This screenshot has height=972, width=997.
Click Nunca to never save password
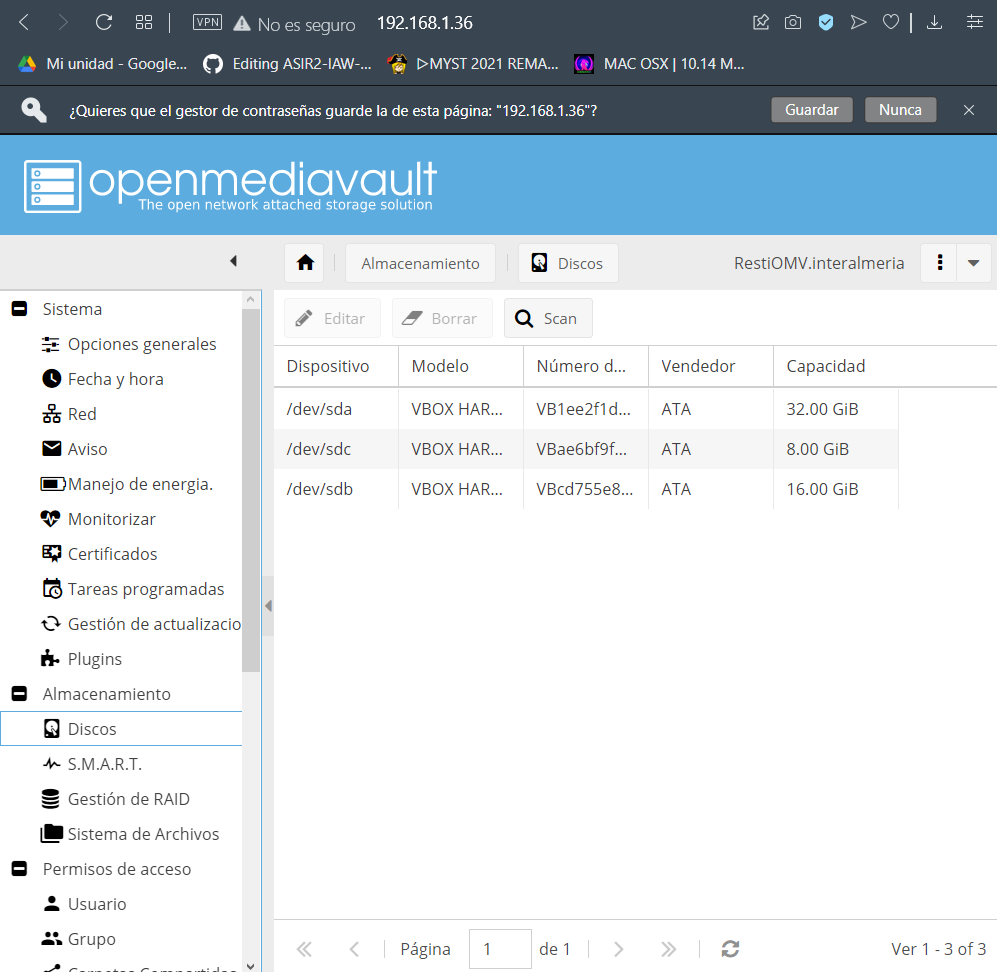point(900,110)
